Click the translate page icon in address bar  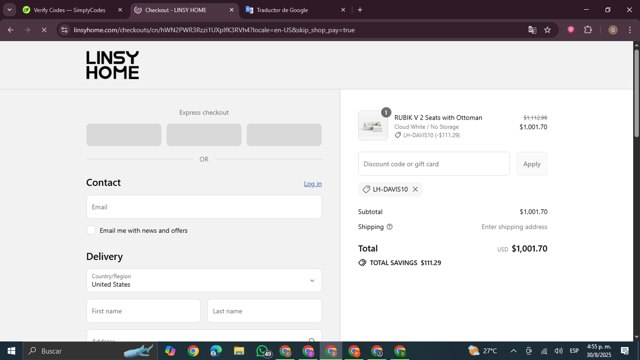click(532, 30)
